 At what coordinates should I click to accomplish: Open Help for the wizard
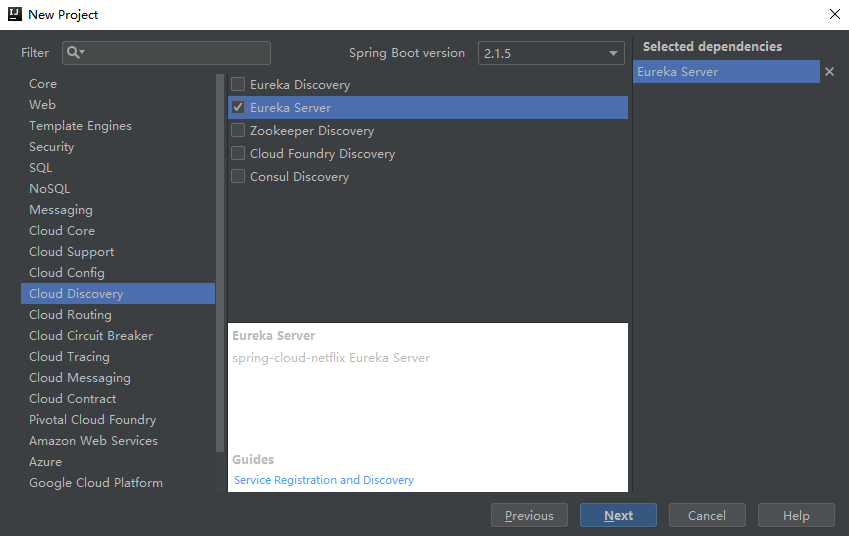(796, 515)
